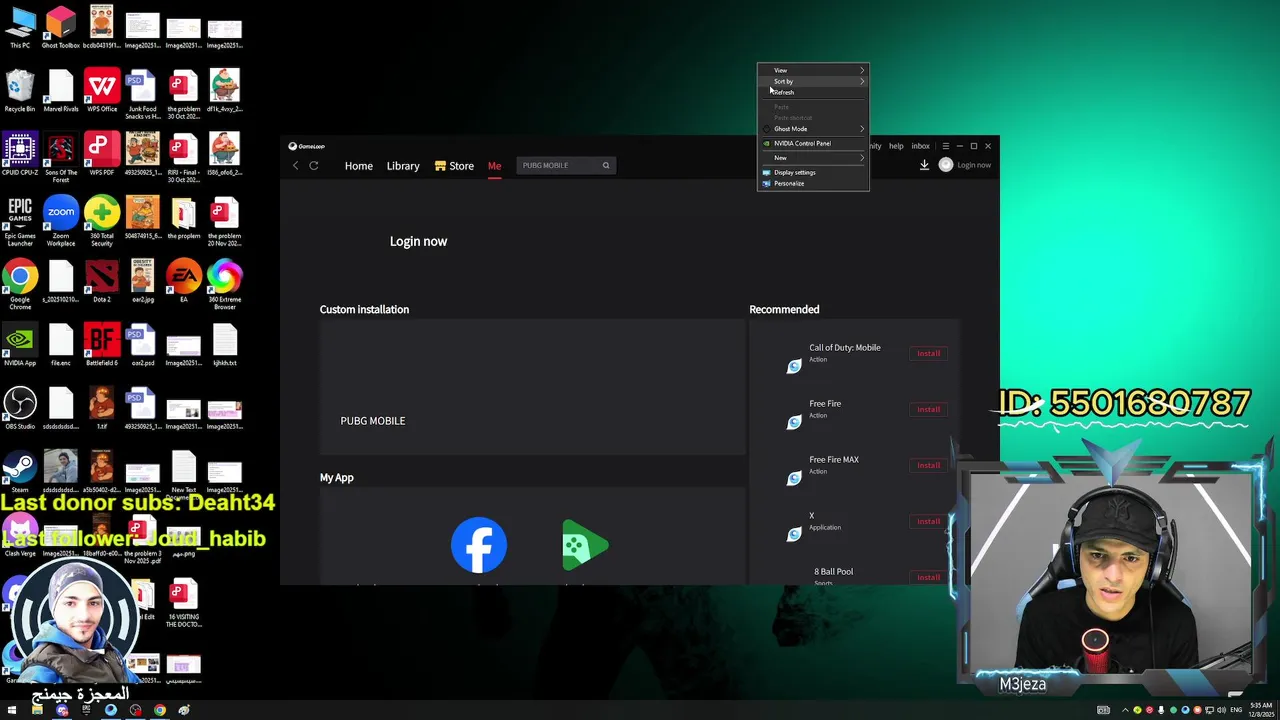Open the WPS Office desktop icon
Image resolution: width=1280 pixels, height=720 pixels.
click(102, 91)
